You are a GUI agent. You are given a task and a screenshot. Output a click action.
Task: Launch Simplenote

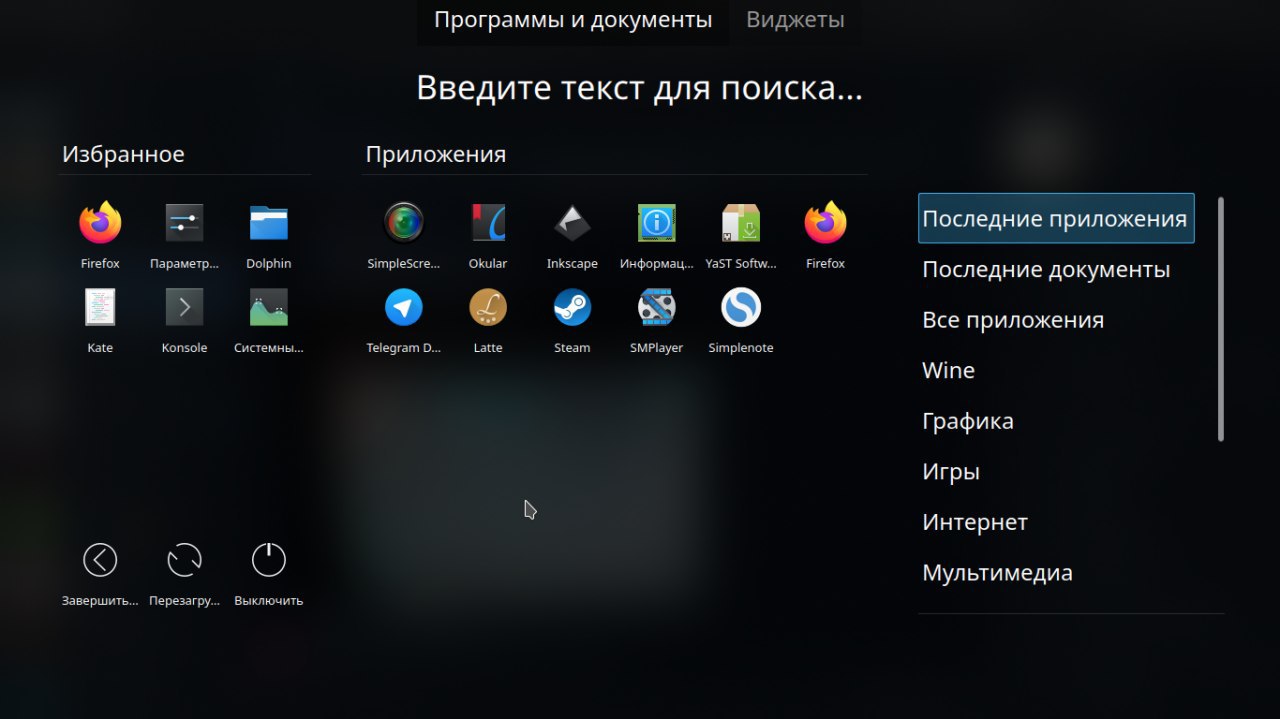pyautogui.click(x=740, y=307)
